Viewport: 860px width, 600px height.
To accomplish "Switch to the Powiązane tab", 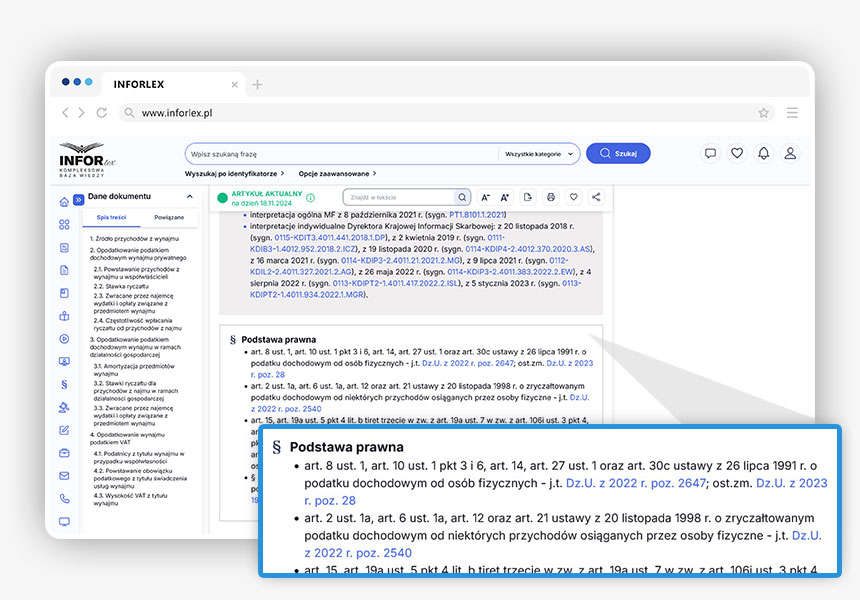I will point(168,217).
